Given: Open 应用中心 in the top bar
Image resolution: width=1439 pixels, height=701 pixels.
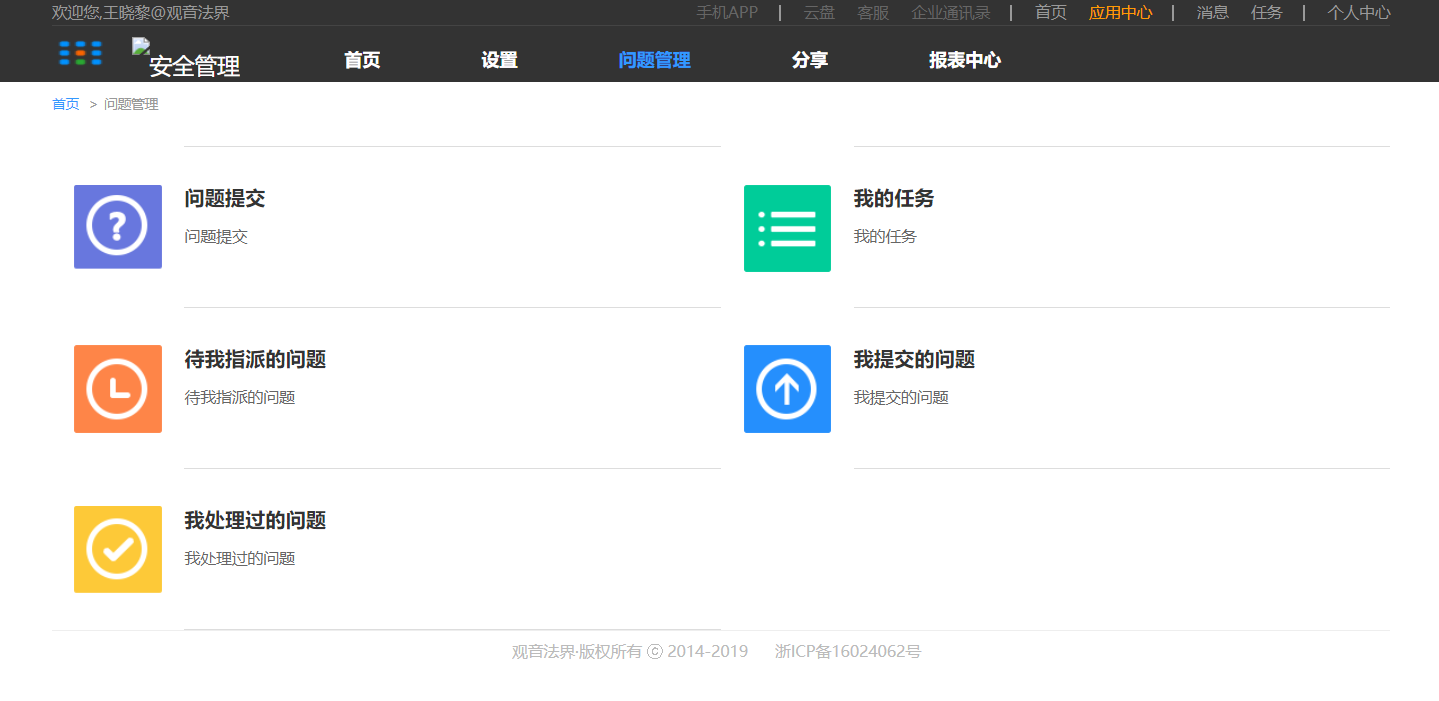Looking at the screenshot, I should [x=1120, y=13].
